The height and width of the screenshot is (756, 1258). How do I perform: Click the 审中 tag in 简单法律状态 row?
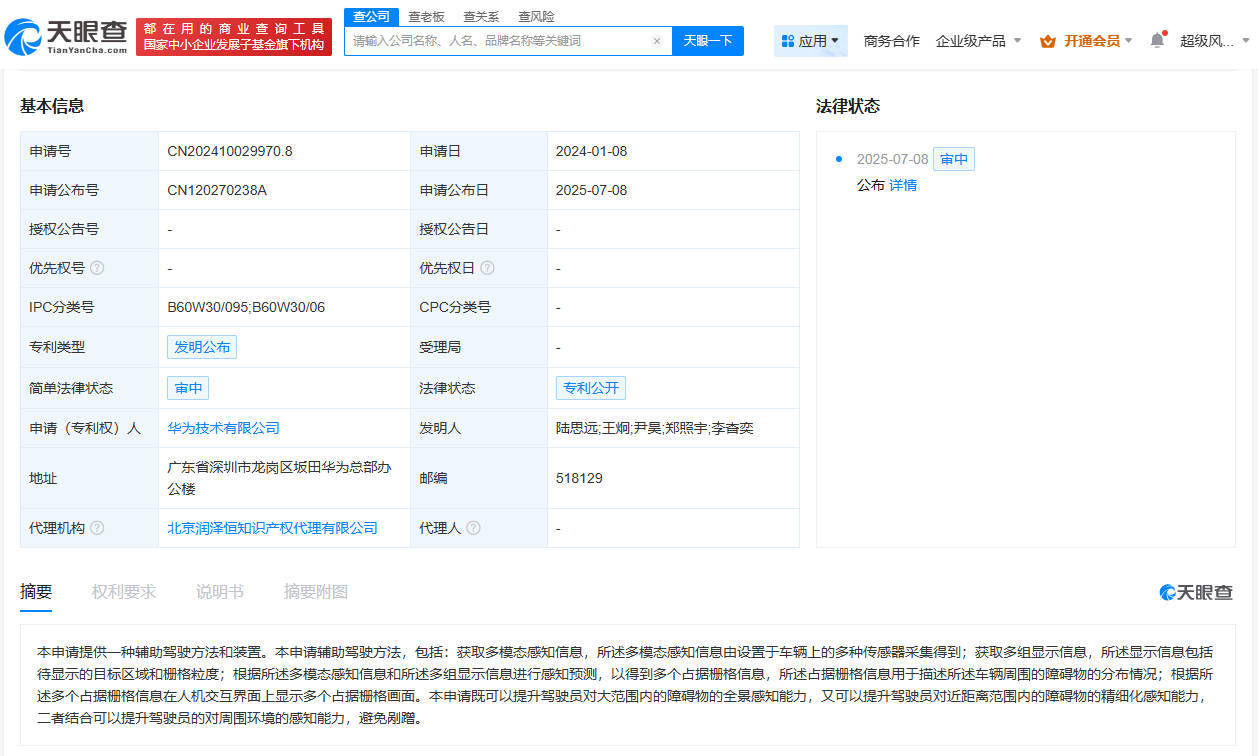click(x=188, y=388)
